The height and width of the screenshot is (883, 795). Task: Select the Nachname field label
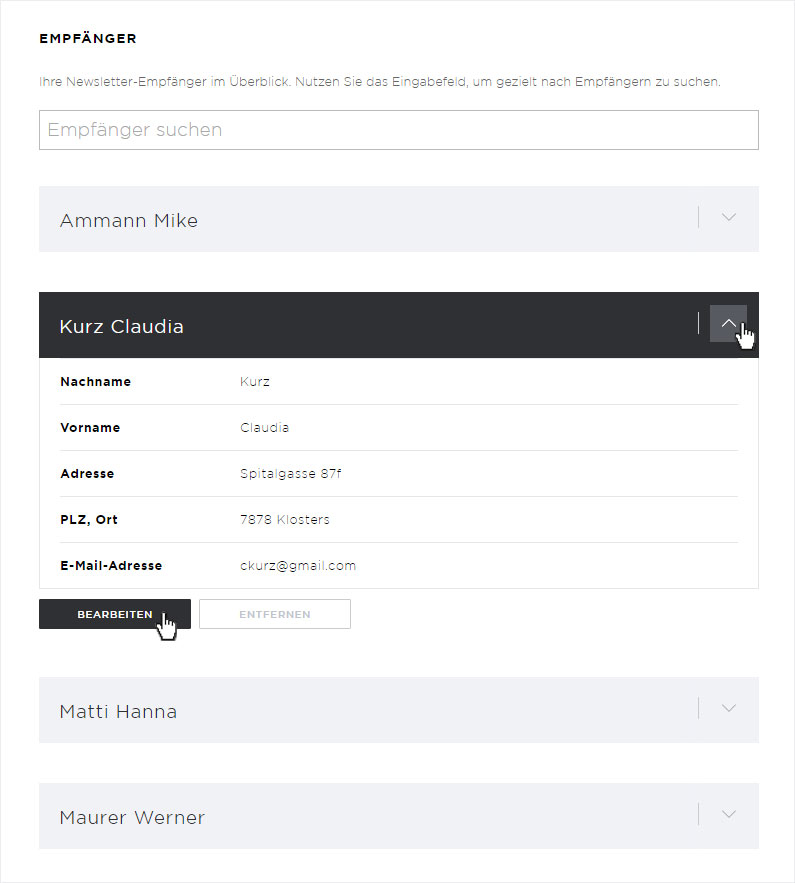click(96, 381)
